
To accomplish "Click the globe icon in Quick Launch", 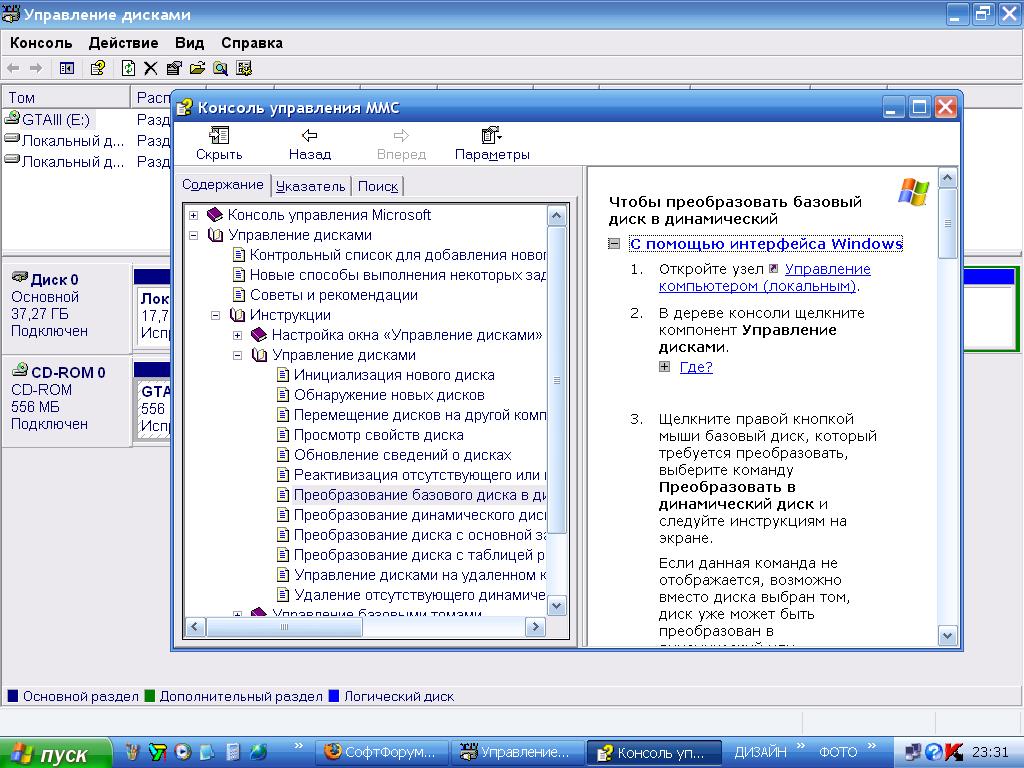I will (x=259, y=752).
